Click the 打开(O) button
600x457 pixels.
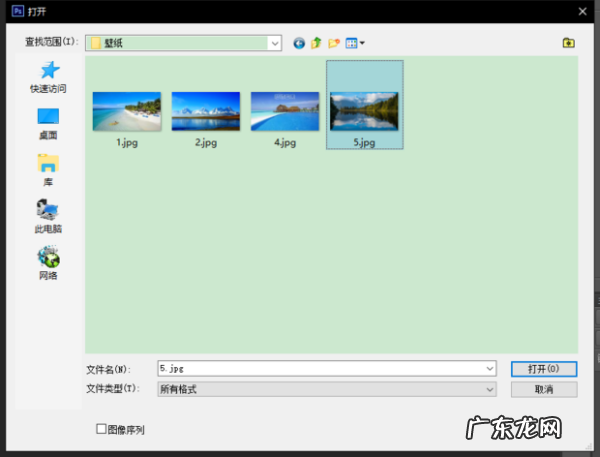tap(544, 369)
